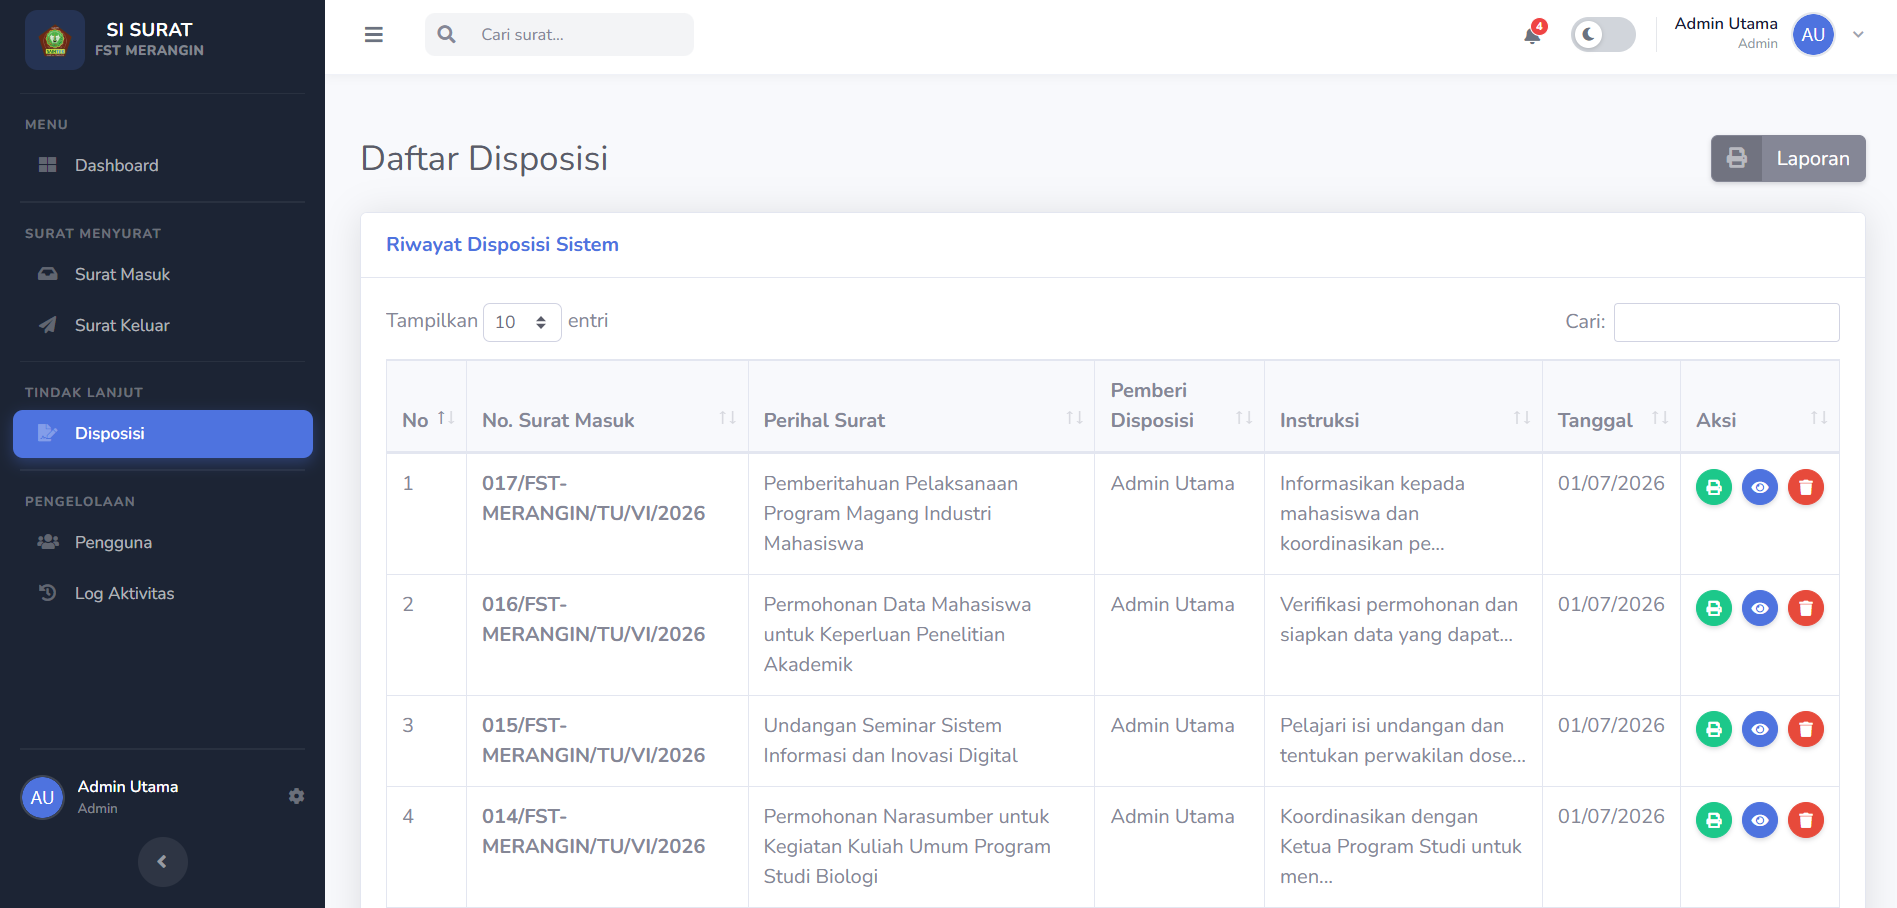Collapse sidebar with the chevron button
This screenshot has height=908, width=1897.
point(162,862)
